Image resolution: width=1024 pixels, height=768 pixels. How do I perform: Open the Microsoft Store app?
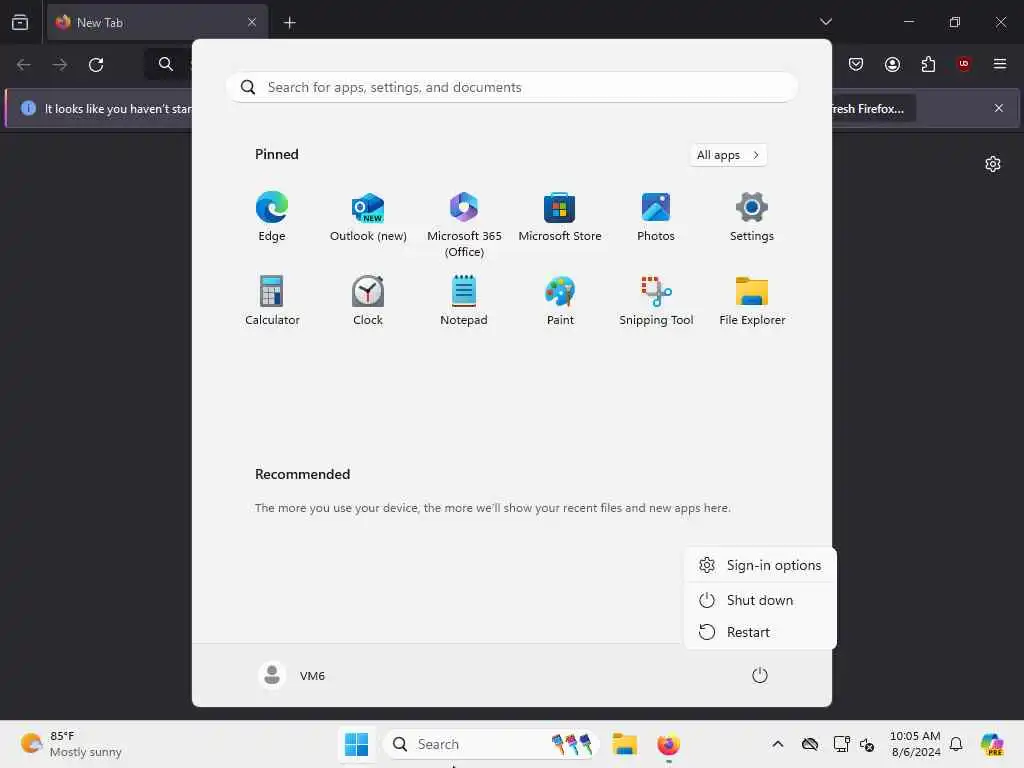tap(560, 217)
